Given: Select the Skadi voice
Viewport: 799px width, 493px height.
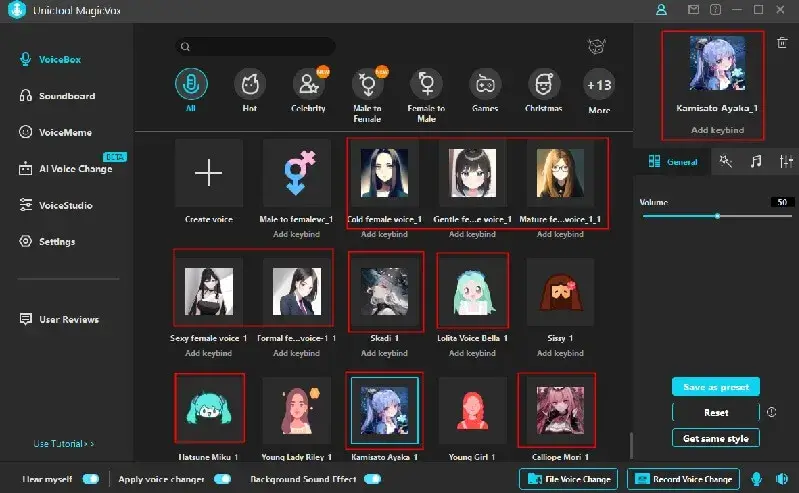Looking at the screenshot, I should [385, 292].
